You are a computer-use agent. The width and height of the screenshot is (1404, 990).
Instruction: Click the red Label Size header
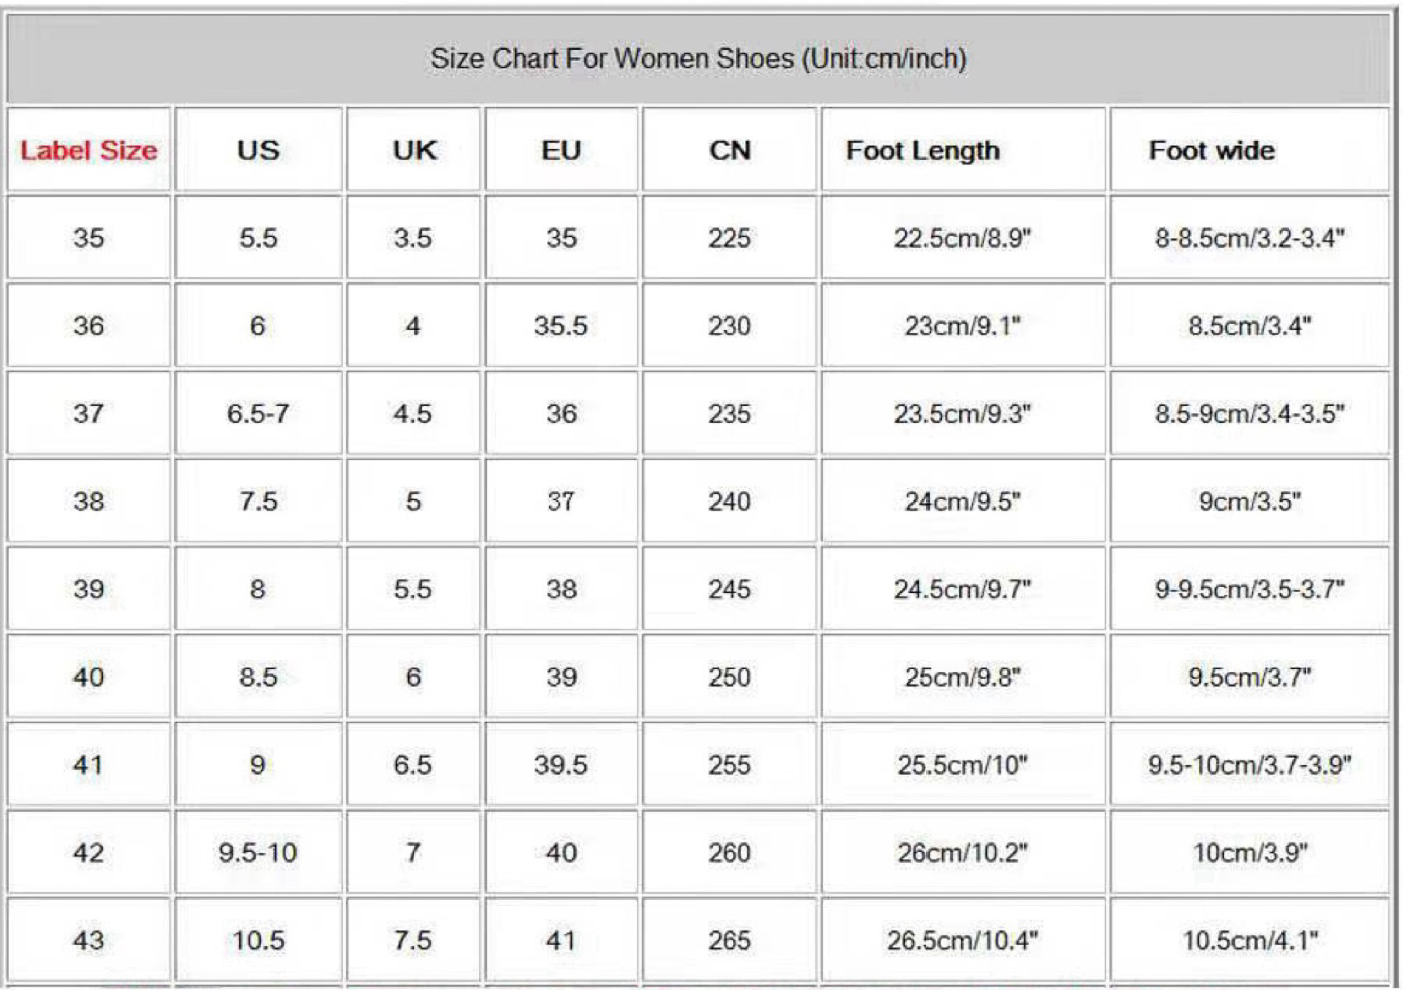(89, 151)
